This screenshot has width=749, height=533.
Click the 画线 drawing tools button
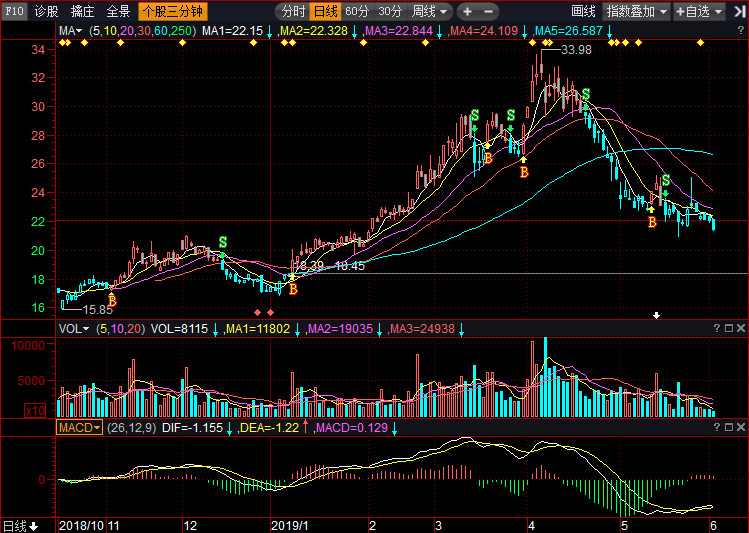click(583, 11)
